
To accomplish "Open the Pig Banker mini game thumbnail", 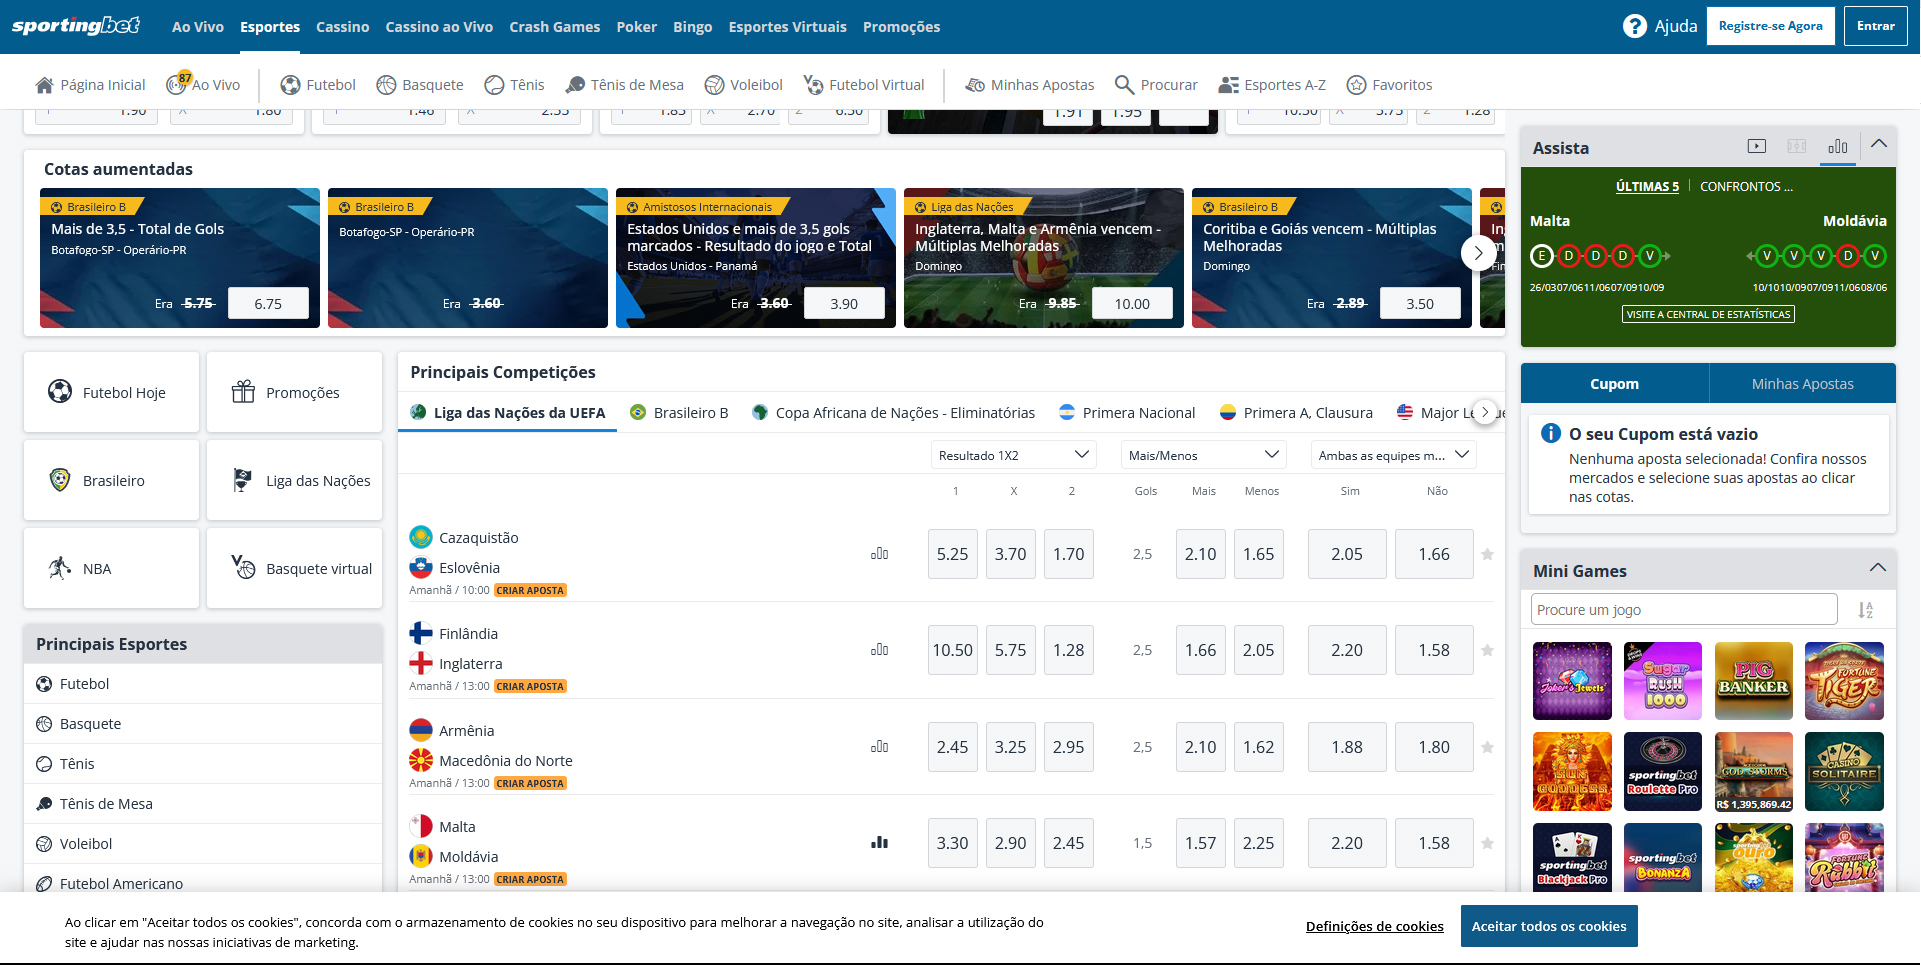I will pyautogui.click(x=1753, y=681).
